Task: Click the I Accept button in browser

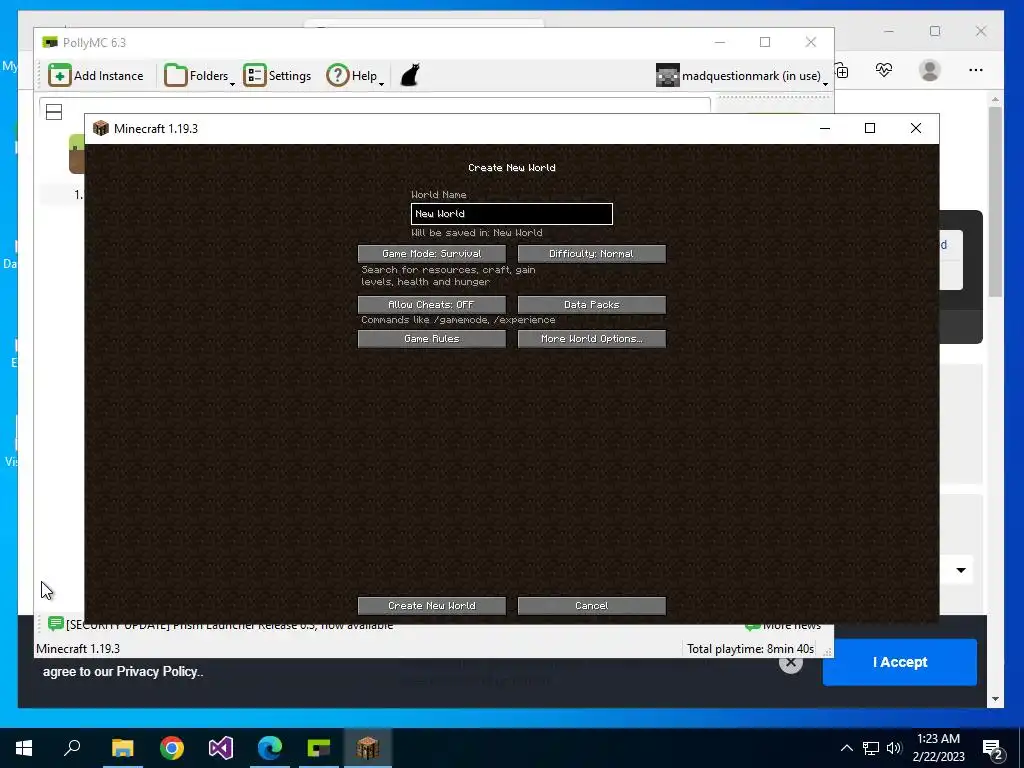Action: point(899,662)
